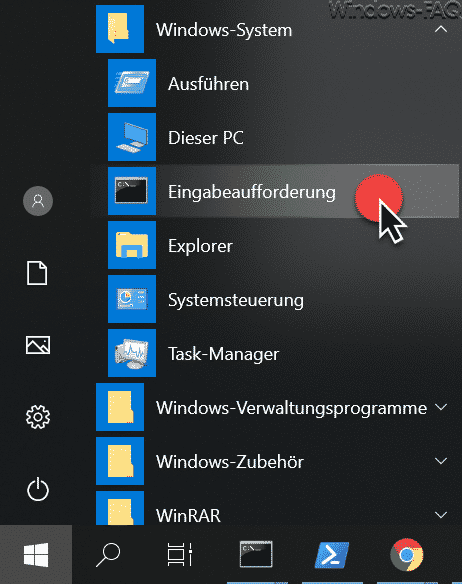Open taskbar search magnifier

pos(108,555)
